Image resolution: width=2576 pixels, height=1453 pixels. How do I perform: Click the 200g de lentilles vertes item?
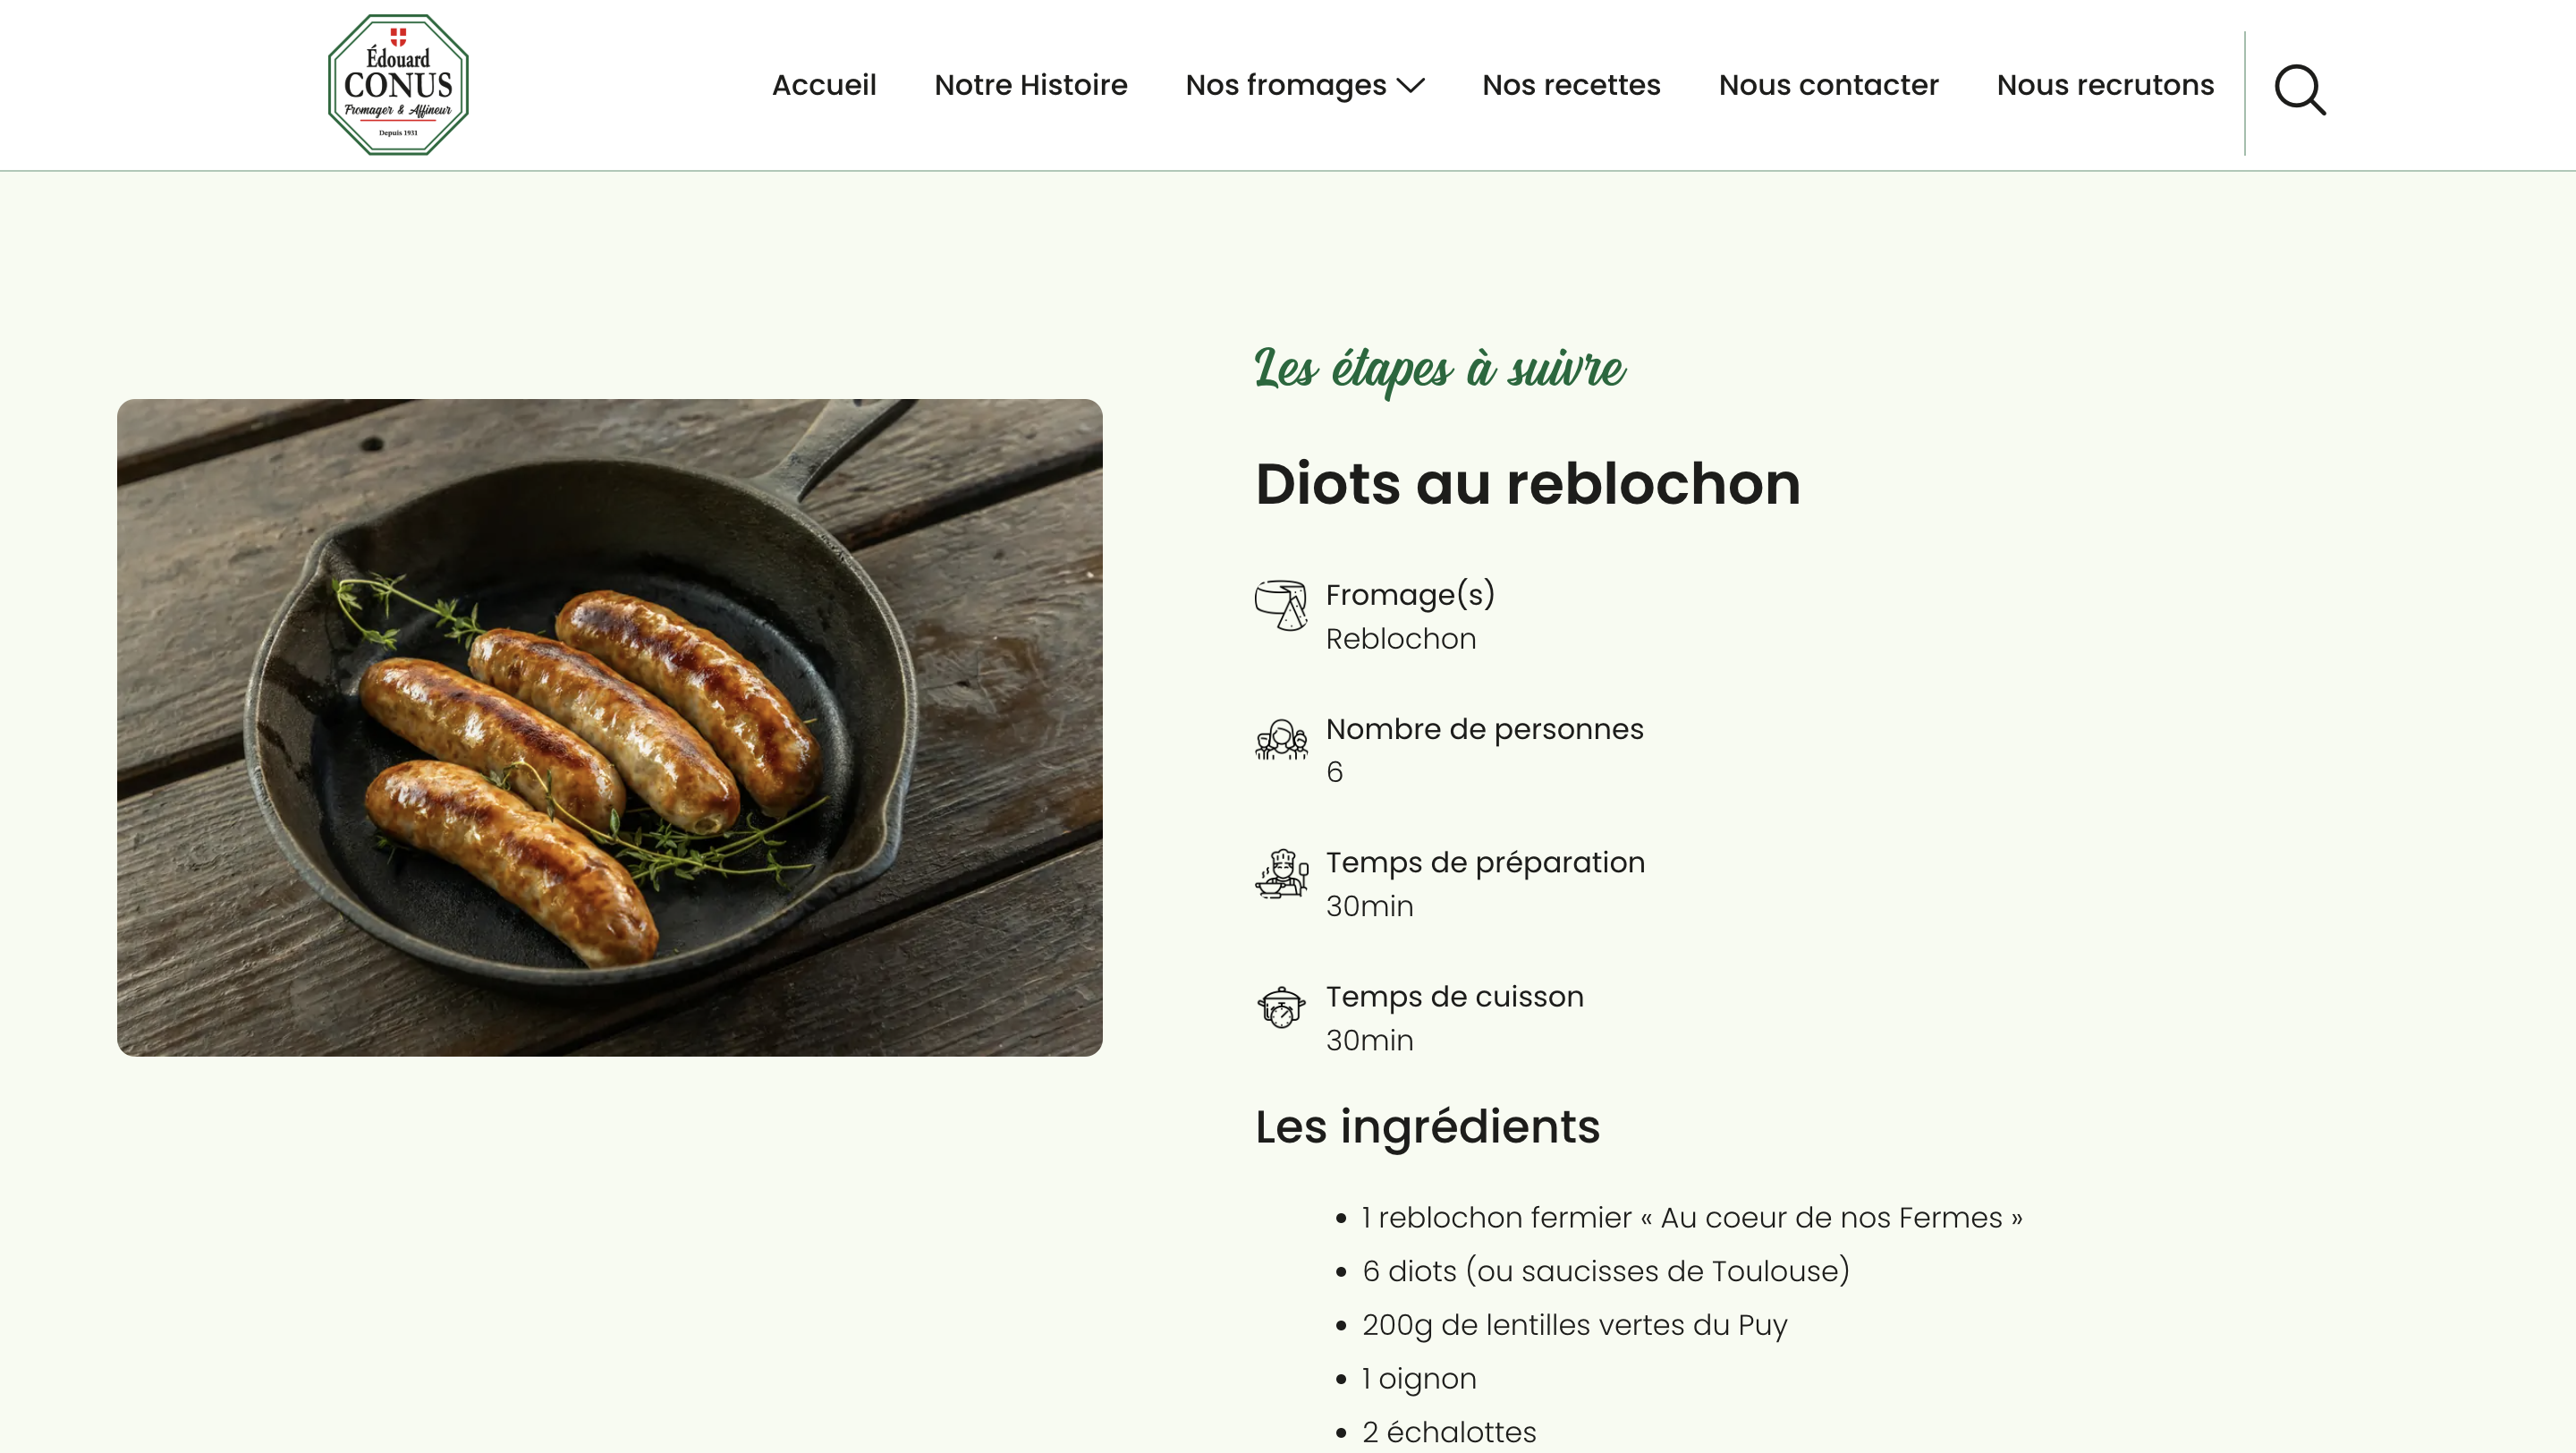pos(1574,1325)
